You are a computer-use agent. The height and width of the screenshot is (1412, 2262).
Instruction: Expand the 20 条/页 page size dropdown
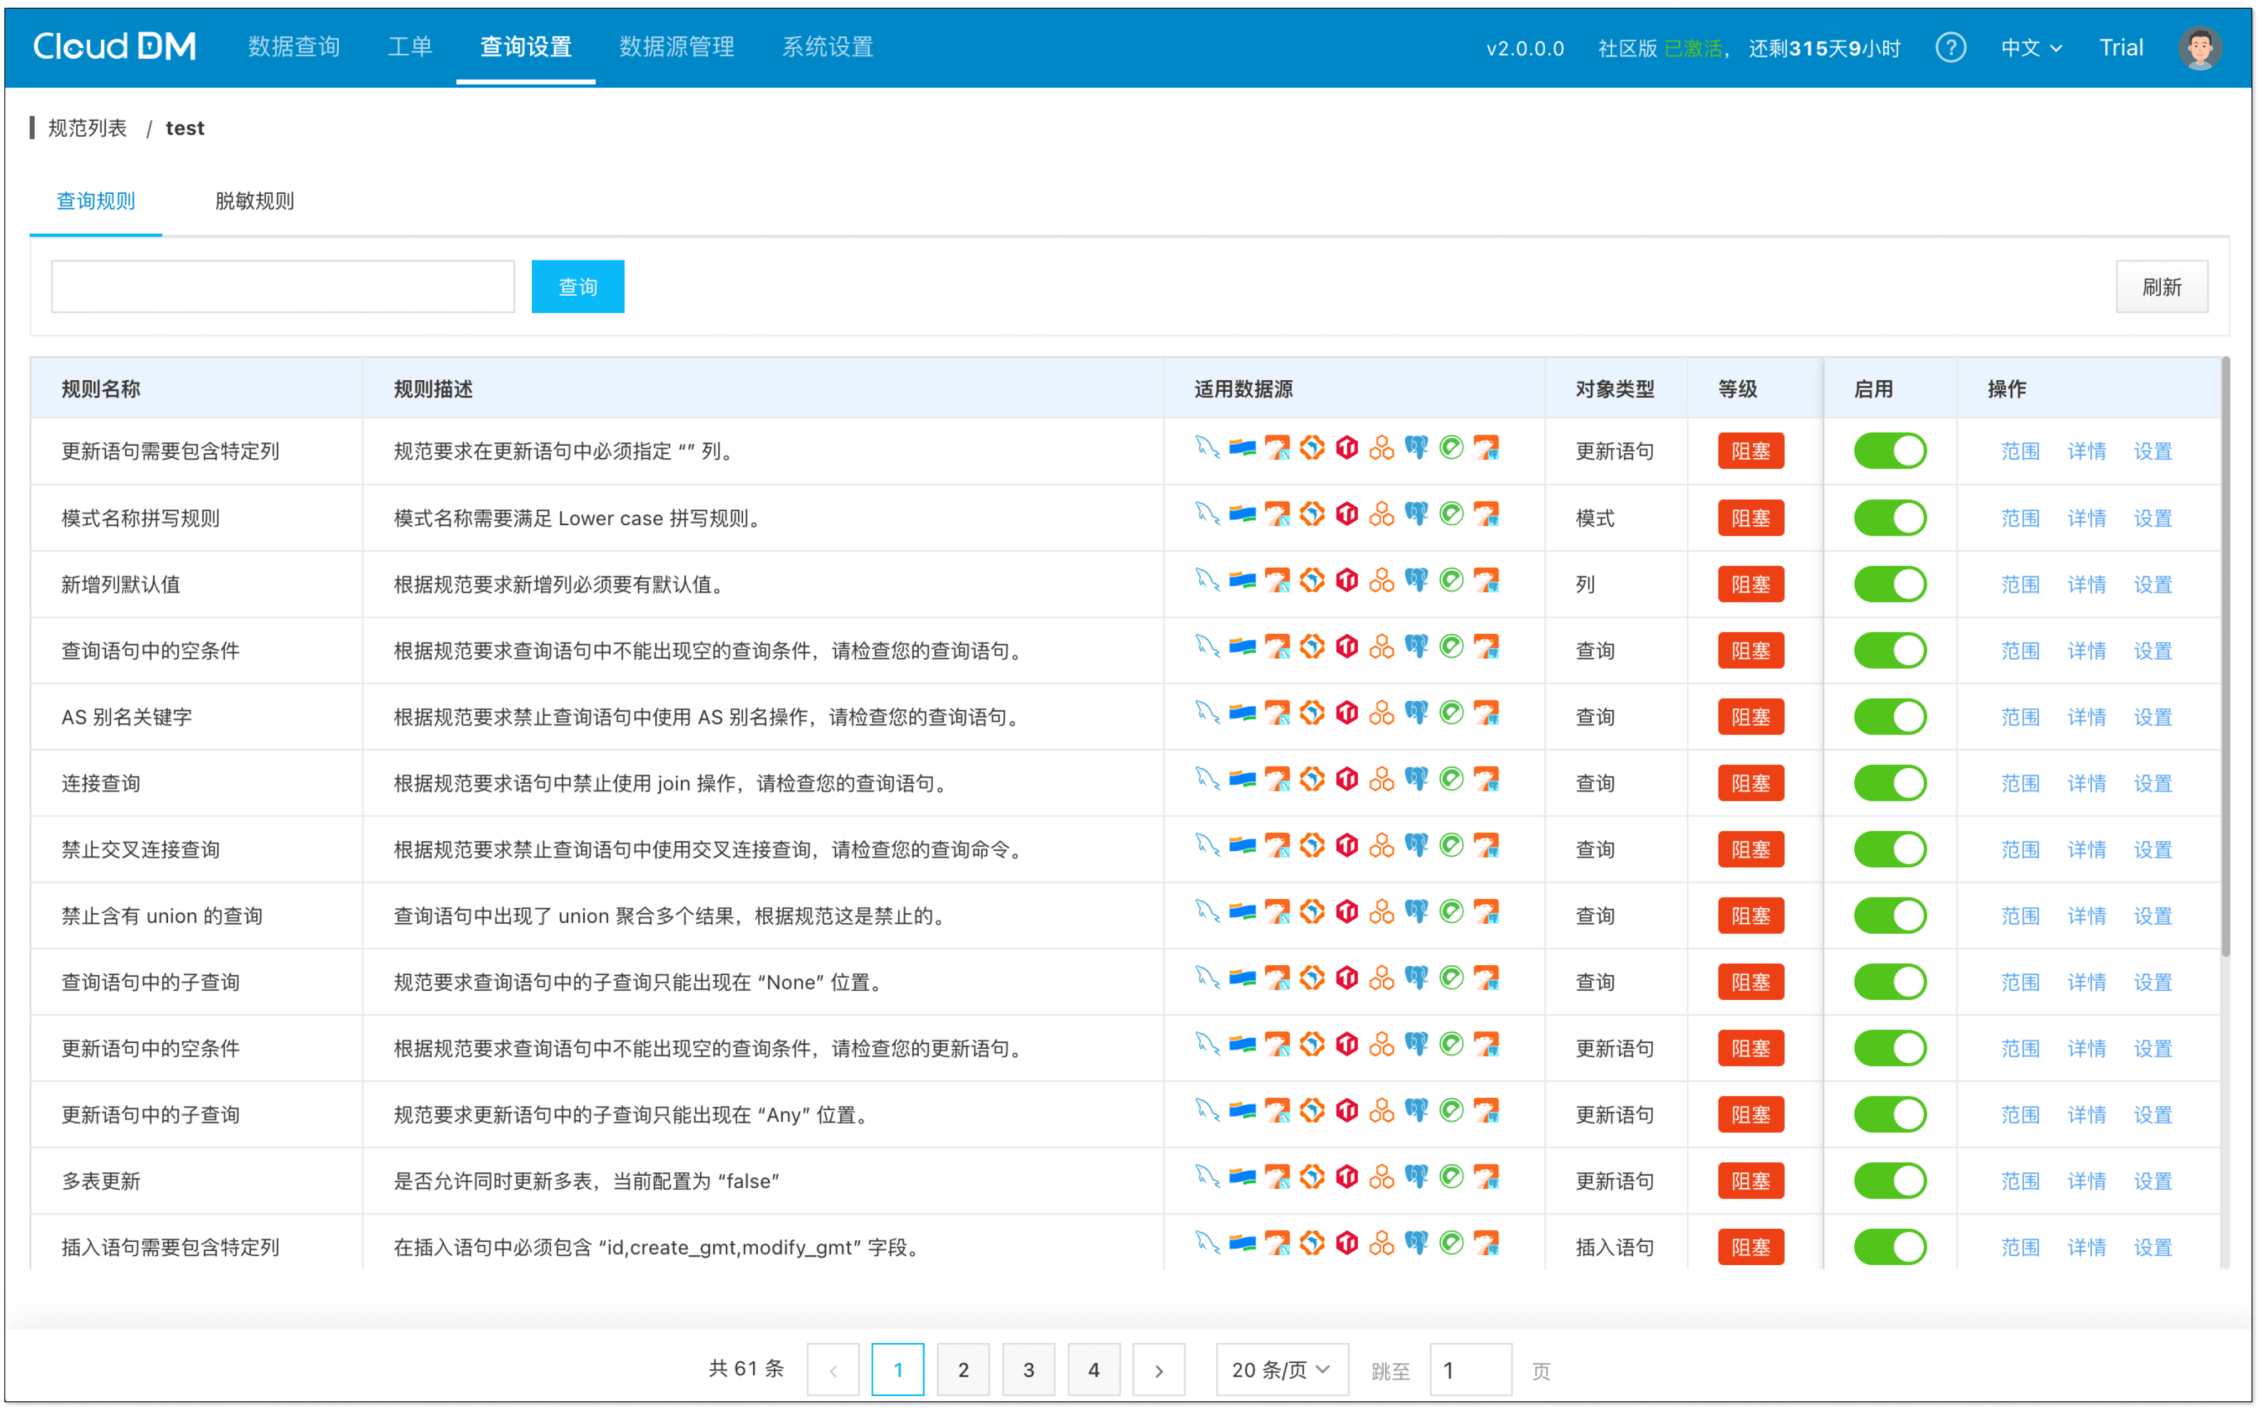click(x=1280, y=1370)
